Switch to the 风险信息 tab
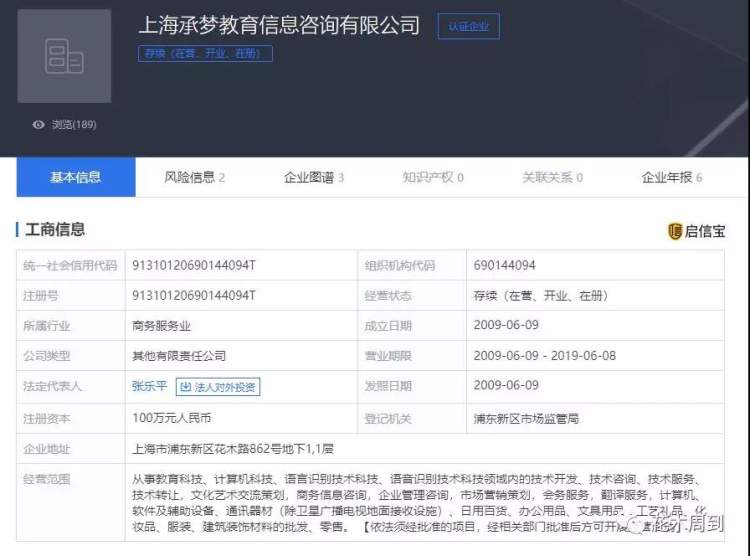The image size is (750, 556). tap(194, 177)
